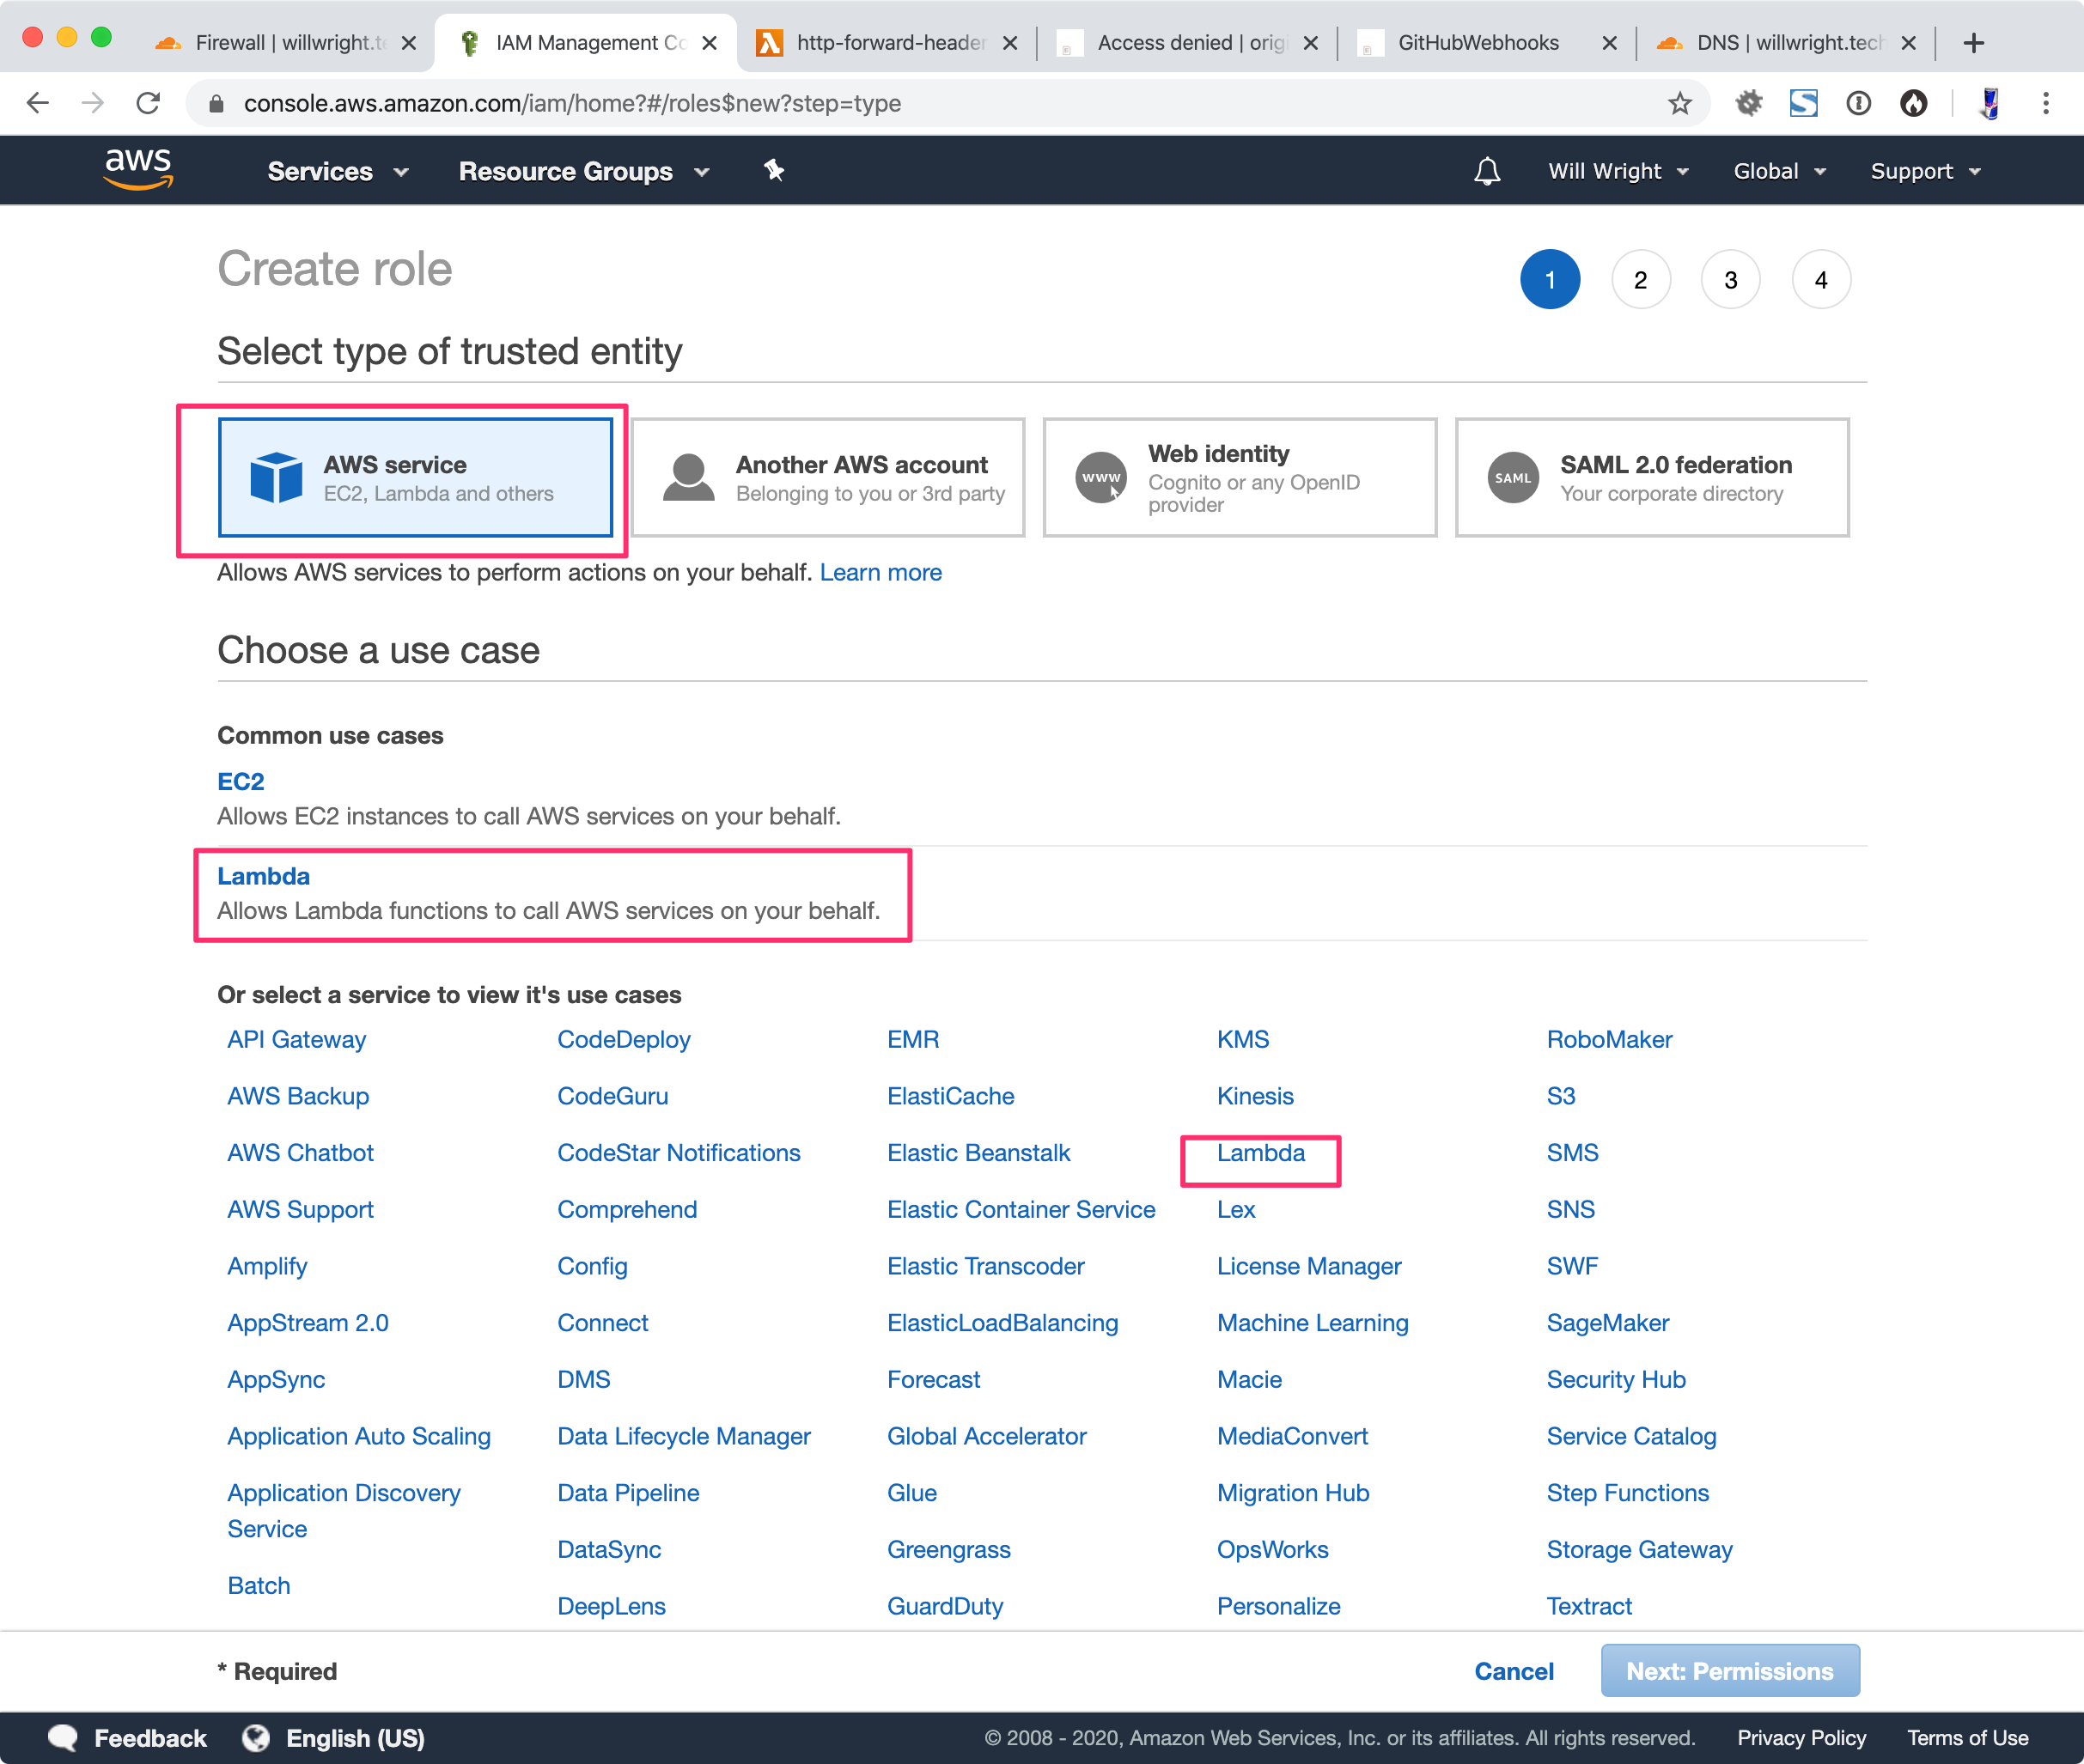Cancel the role creation
The height and width of the screenshot is (1764, 2084).
1514,1671
